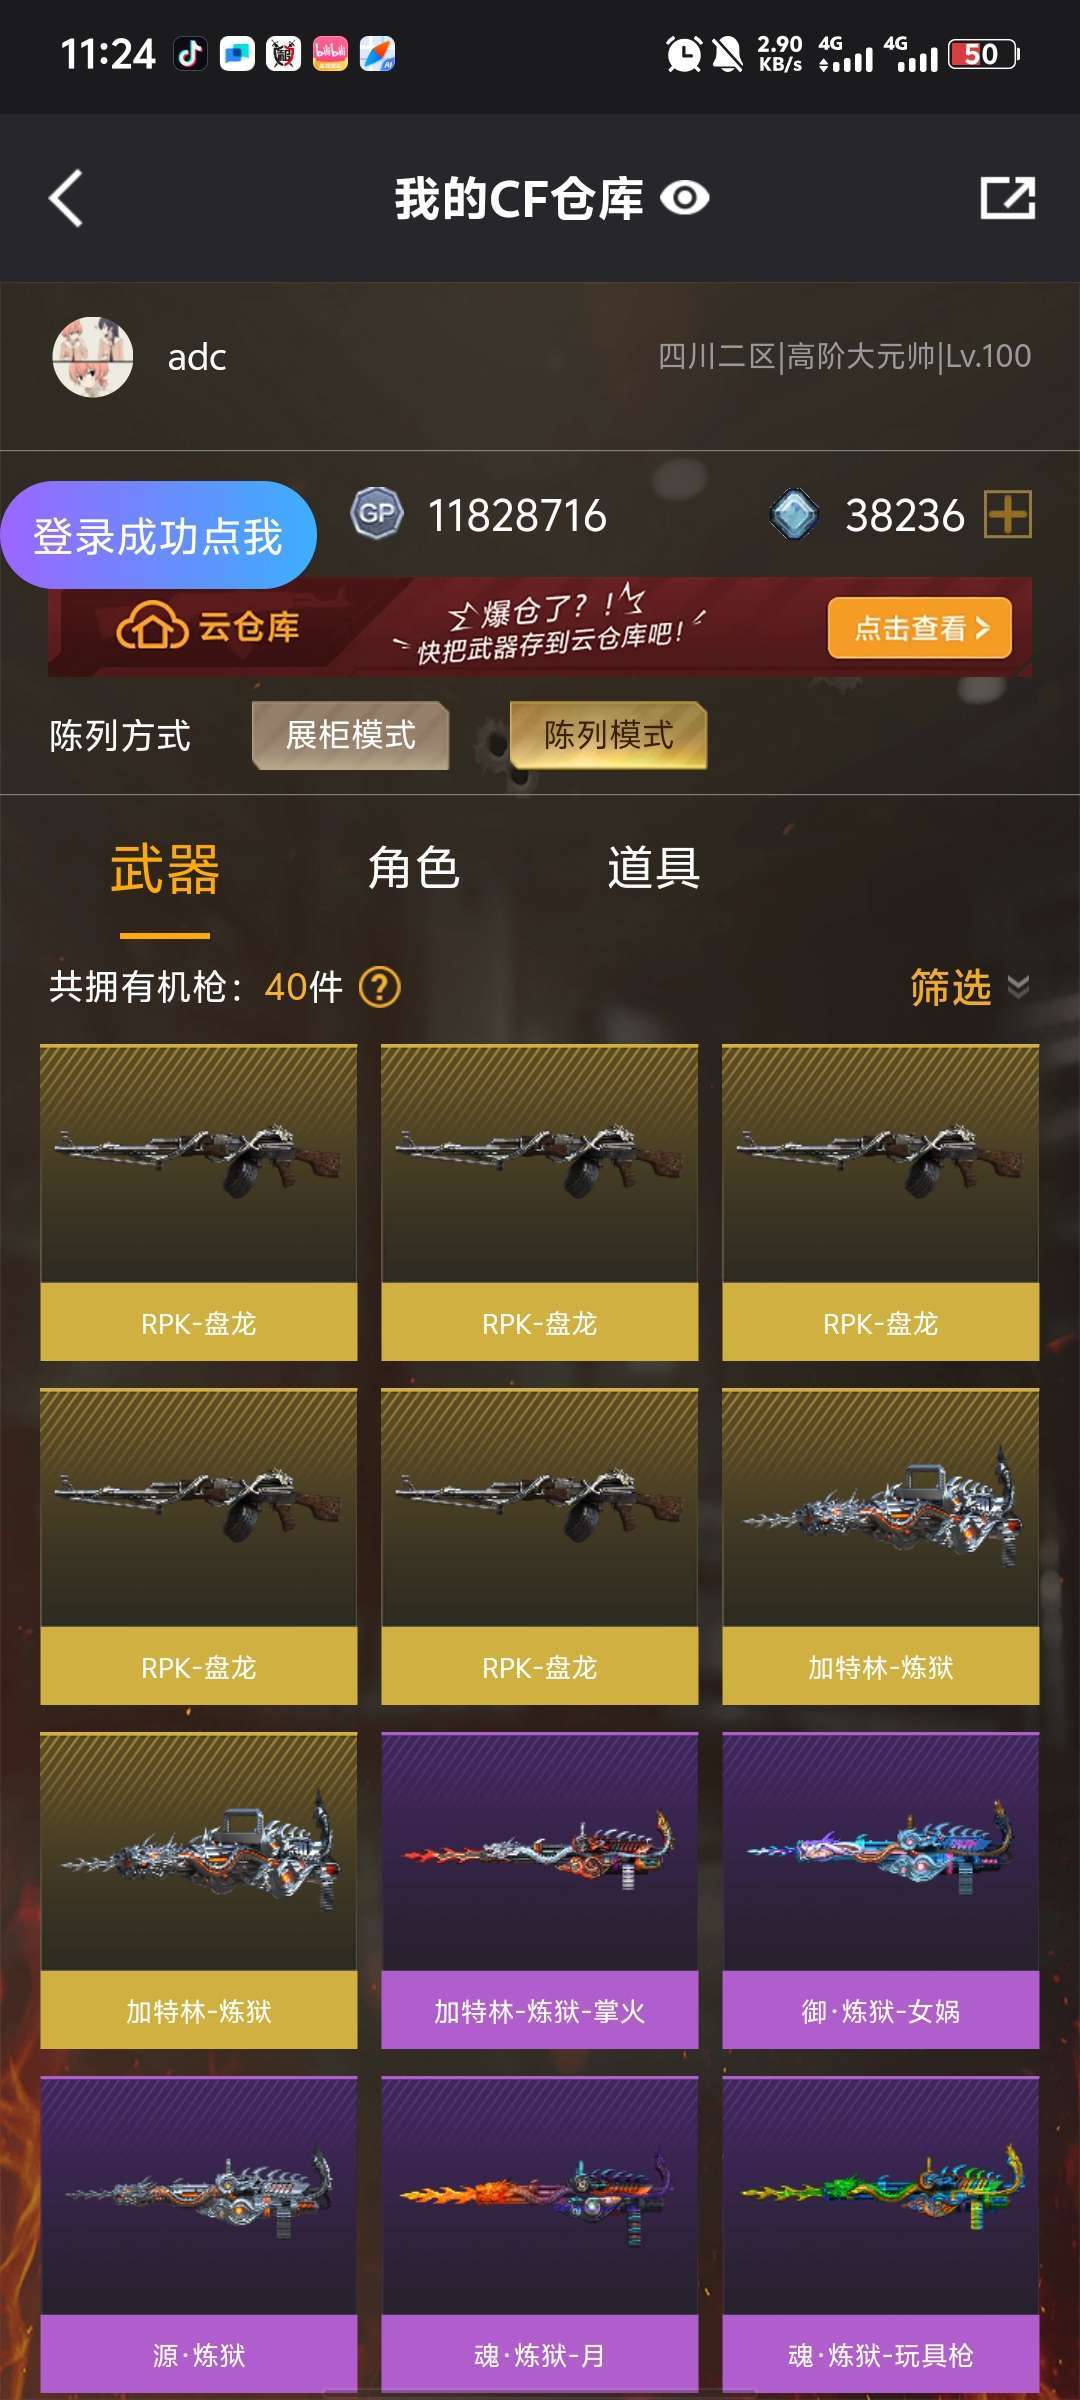The height and width of the screenshot is (2400, 1080).
Task: Open the share export icon
Action: coord(1007,198)
